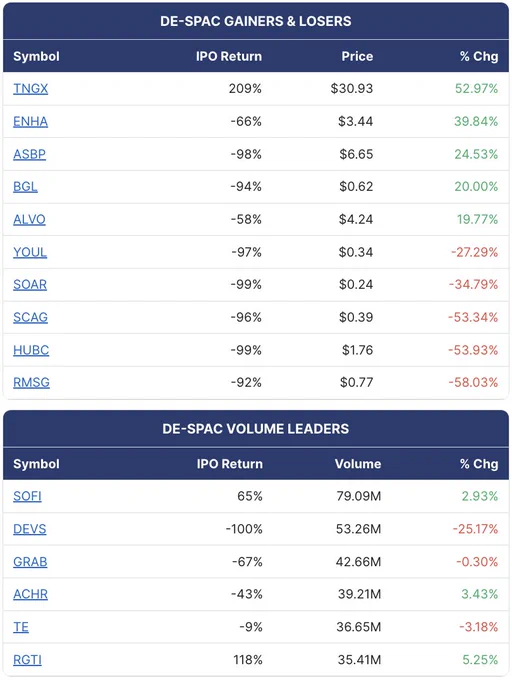Open the TE ticker link
The width and height of the screenshot is (512, 680).
pyautogui.click(x=21, y=627)
